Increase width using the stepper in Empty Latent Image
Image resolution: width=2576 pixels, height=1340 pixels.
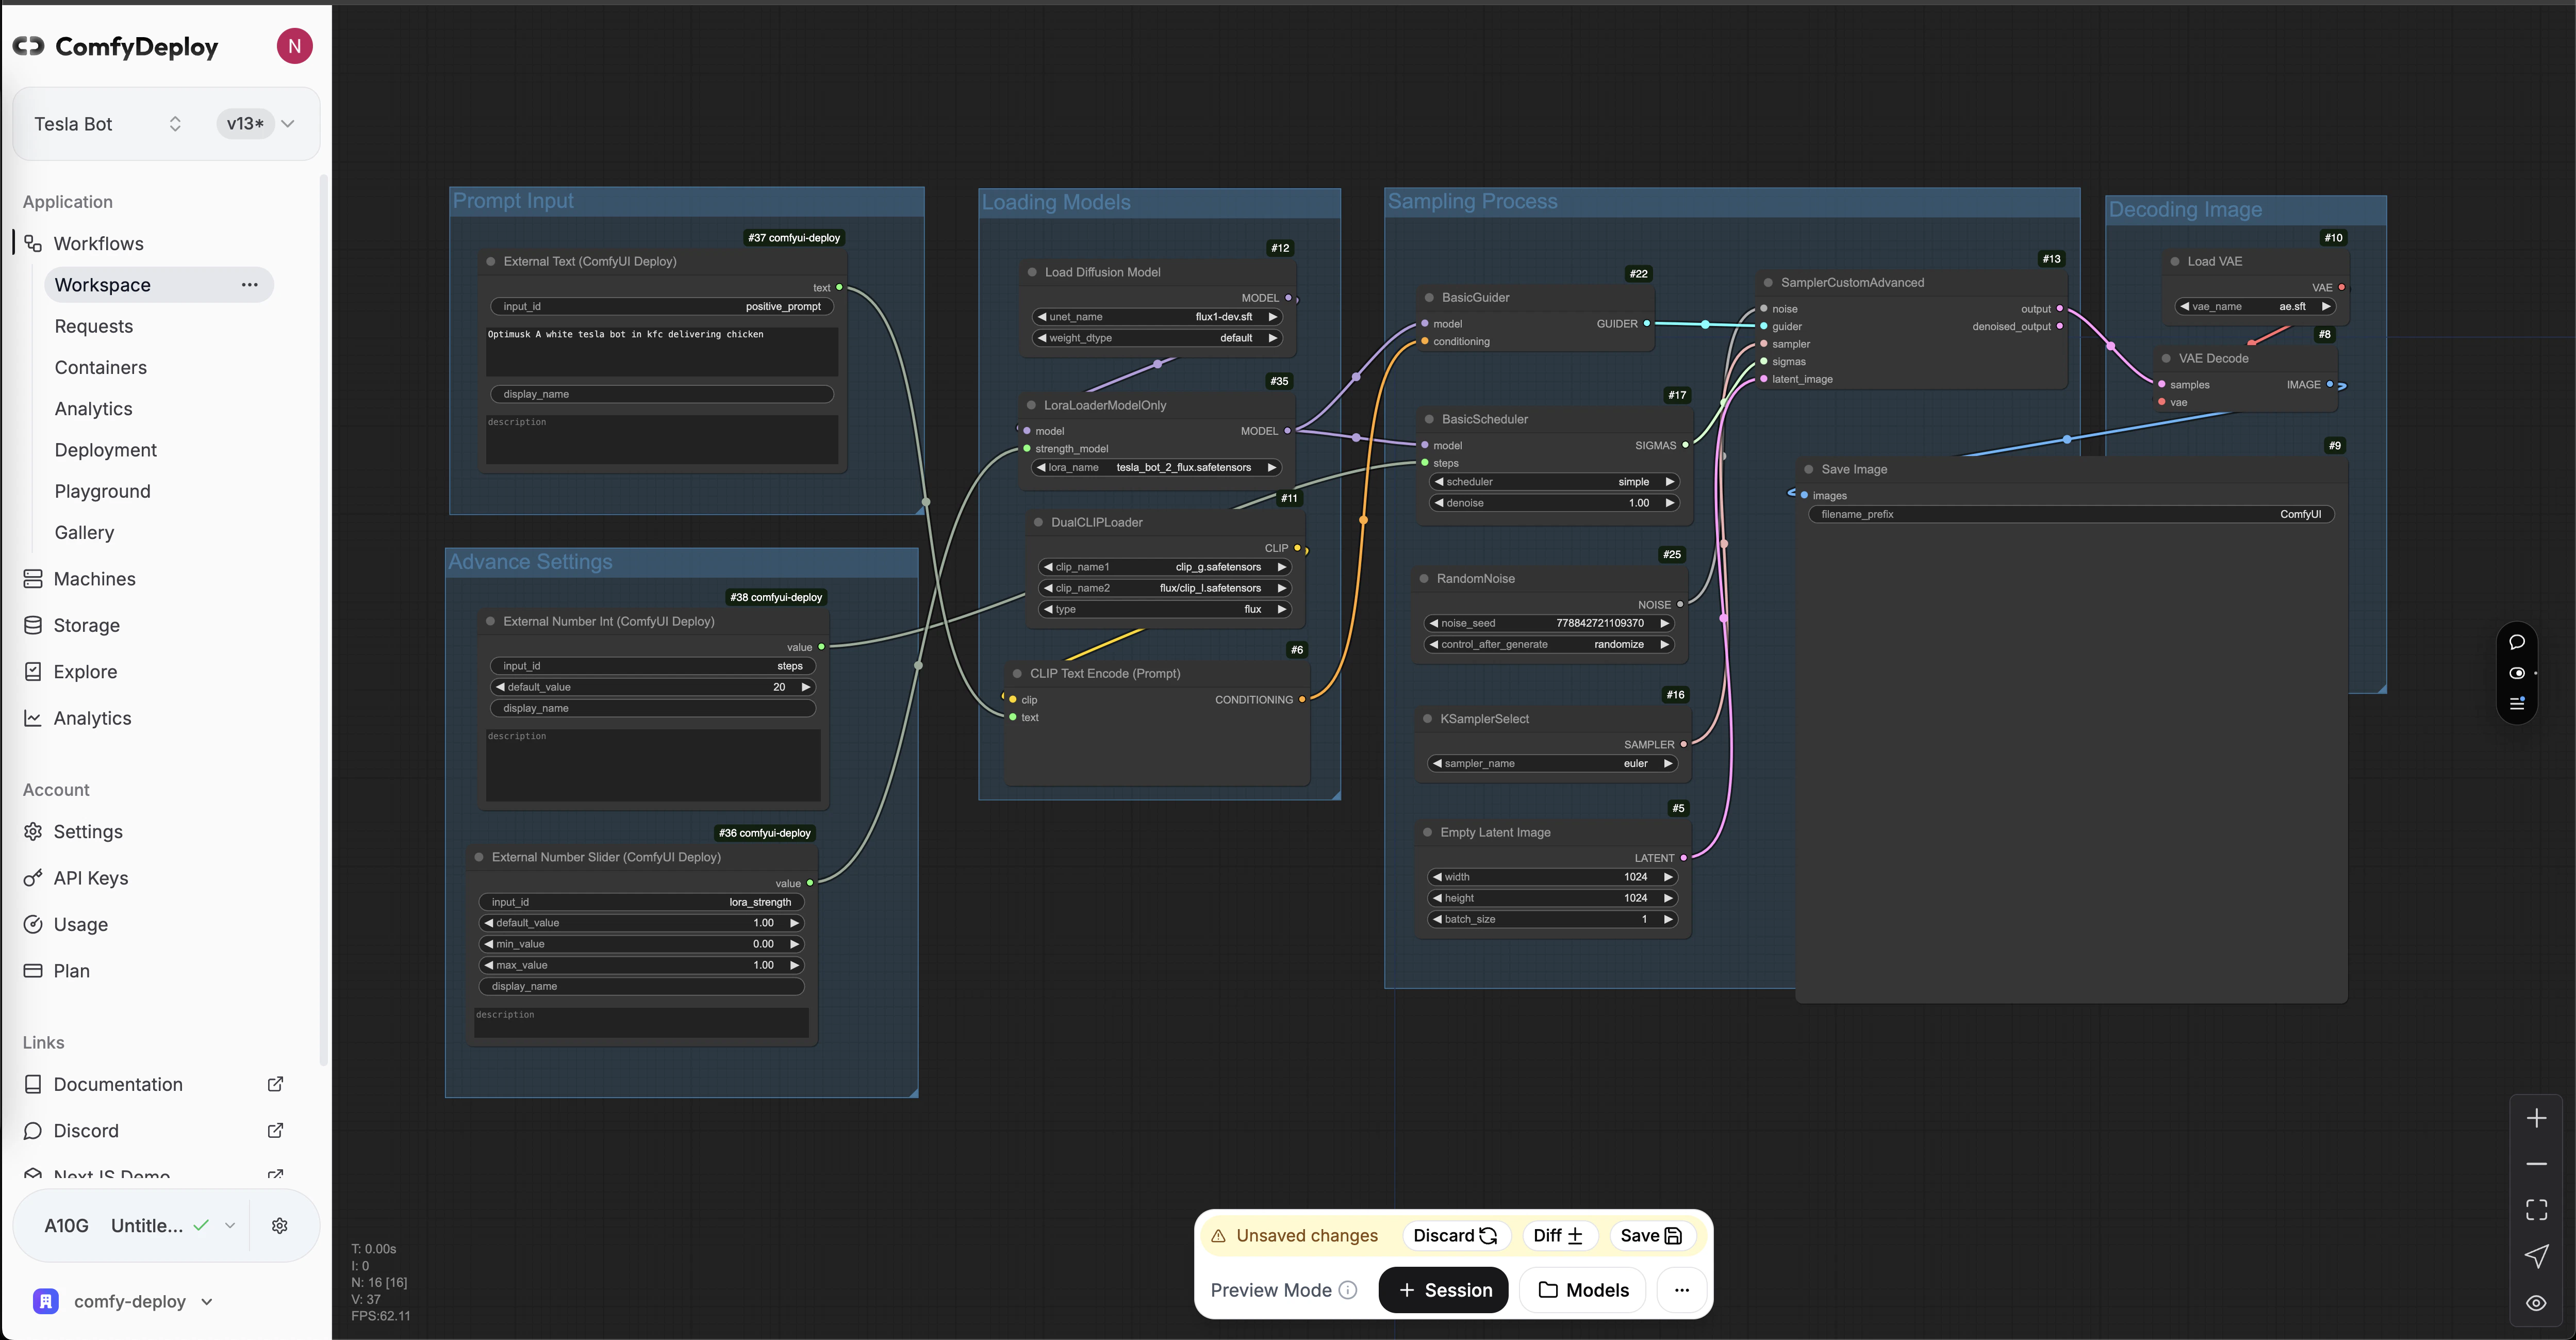pos(1668,877)
